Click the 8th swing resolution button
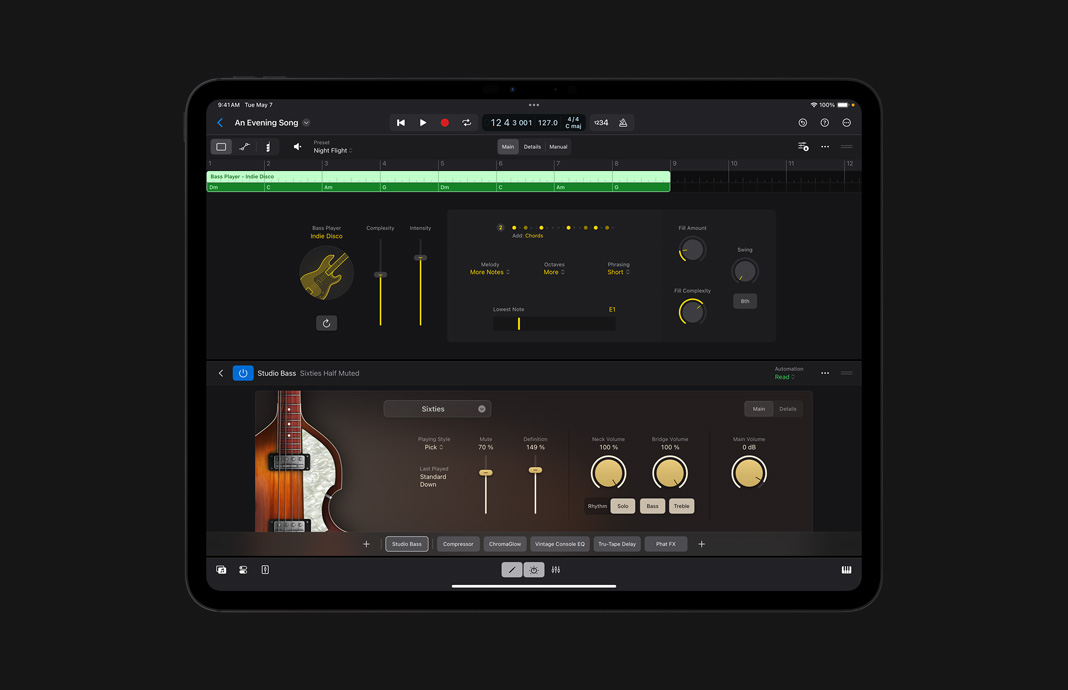Viewport: 1068px width, 690px height. [744, 300]
